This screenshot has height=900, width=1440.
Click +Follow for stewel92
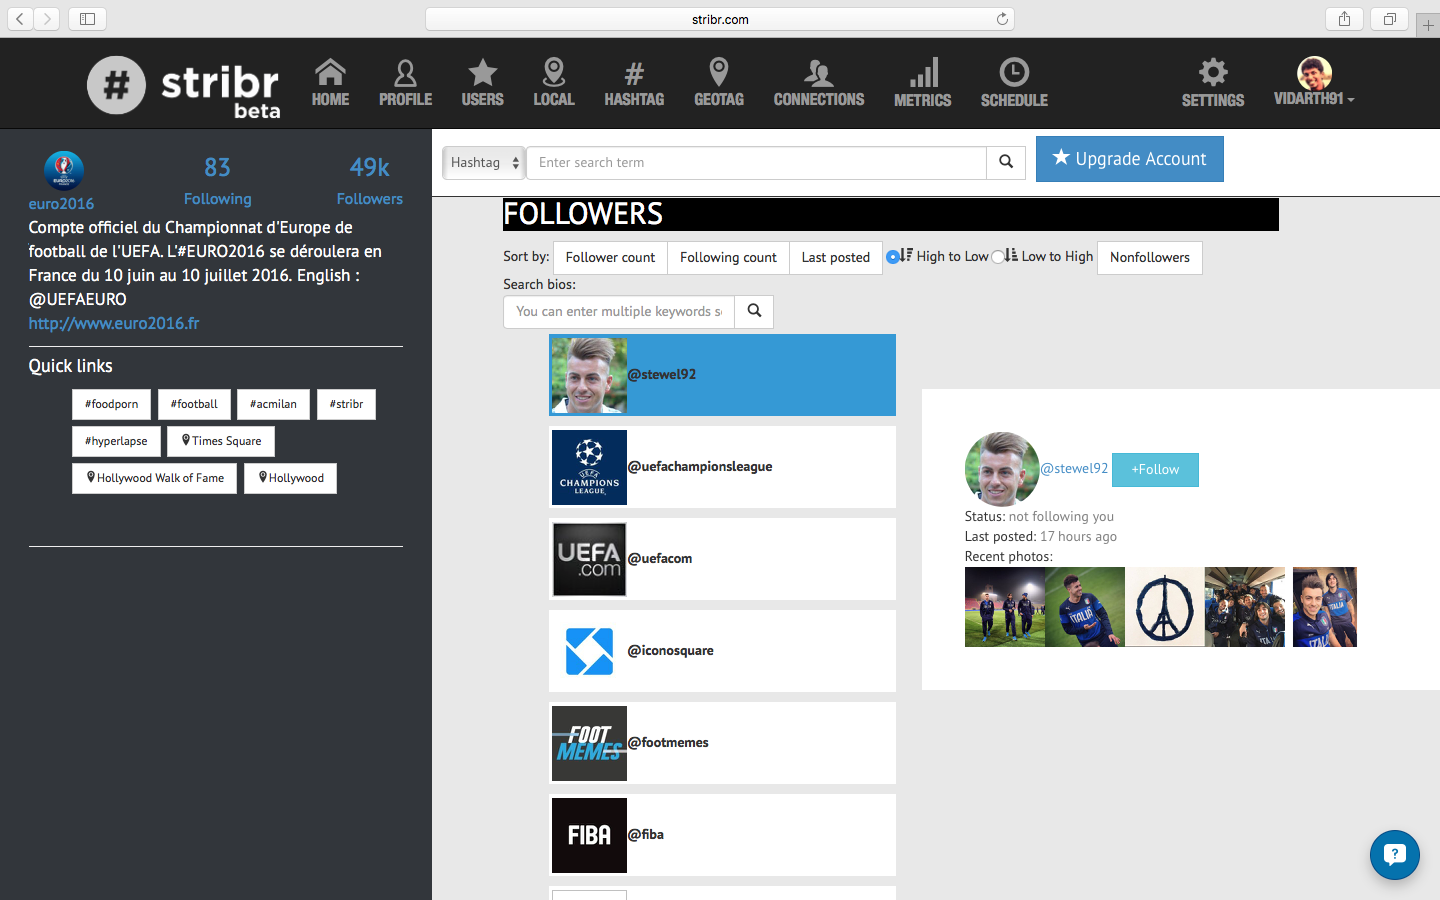pos(1155,469)
